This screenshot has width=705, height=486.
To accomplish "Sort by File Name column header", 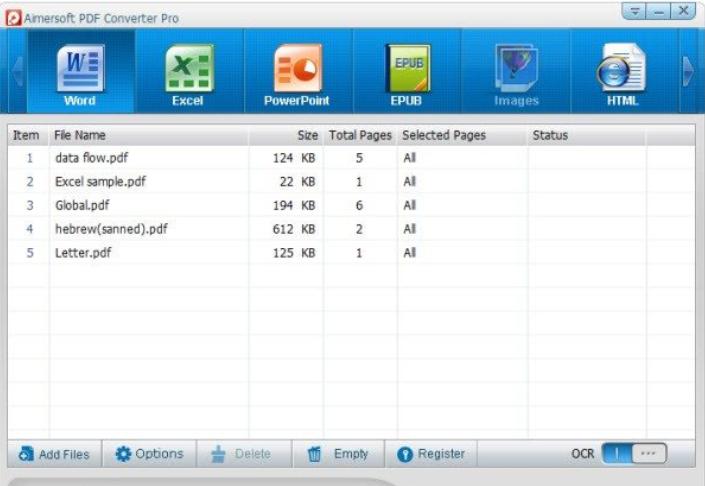I will tap(148, 135).
